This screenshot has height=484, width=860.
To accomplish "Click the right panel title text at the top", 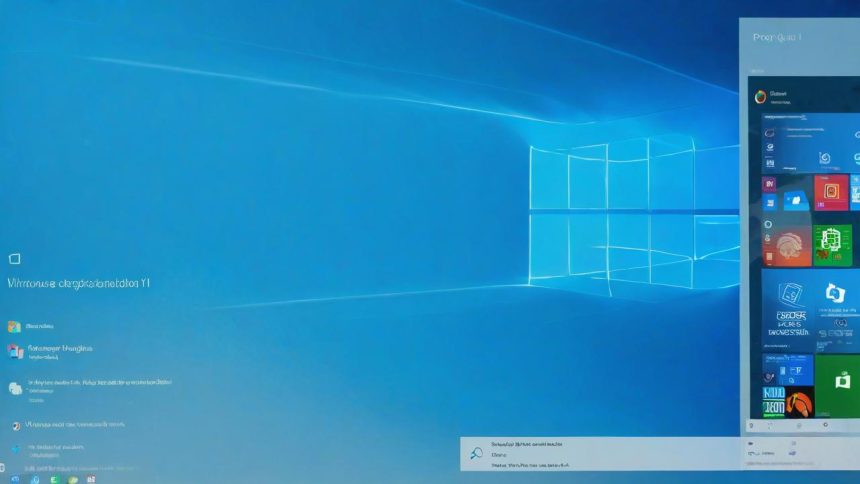I will [x=777, y=37].
